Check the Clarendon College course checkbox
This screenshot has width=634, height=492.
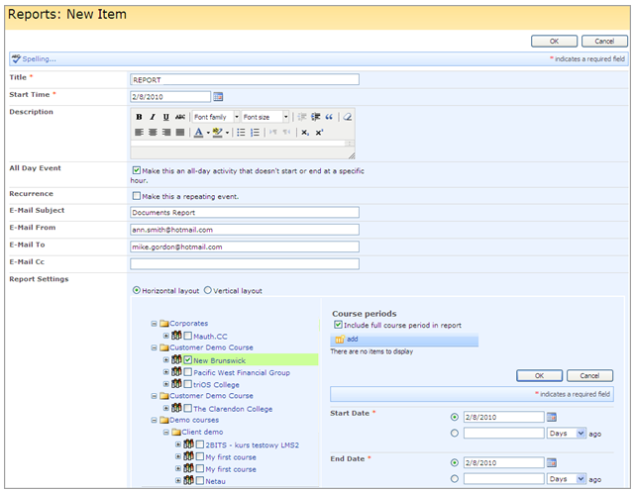pyautogui.click(x=188, y=408)
